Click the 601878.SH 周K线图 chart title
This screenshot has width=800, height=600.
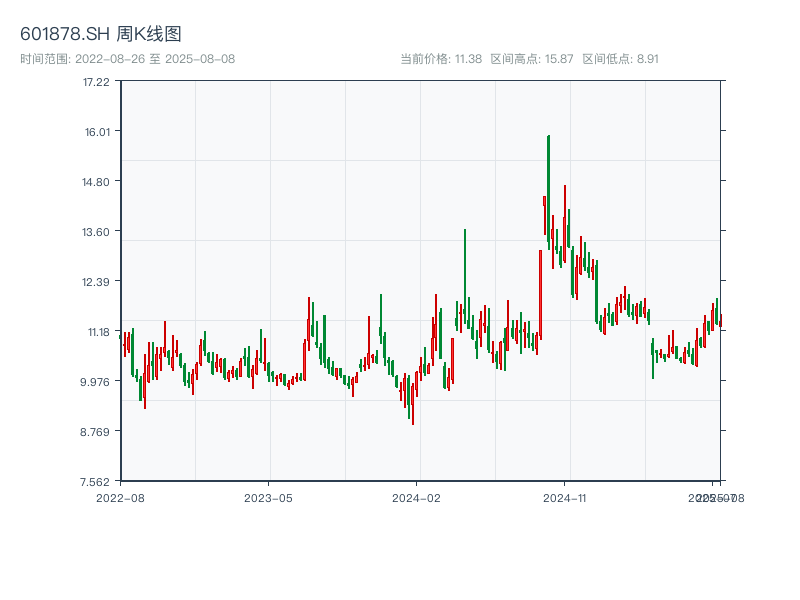click(x=101, y=35)
